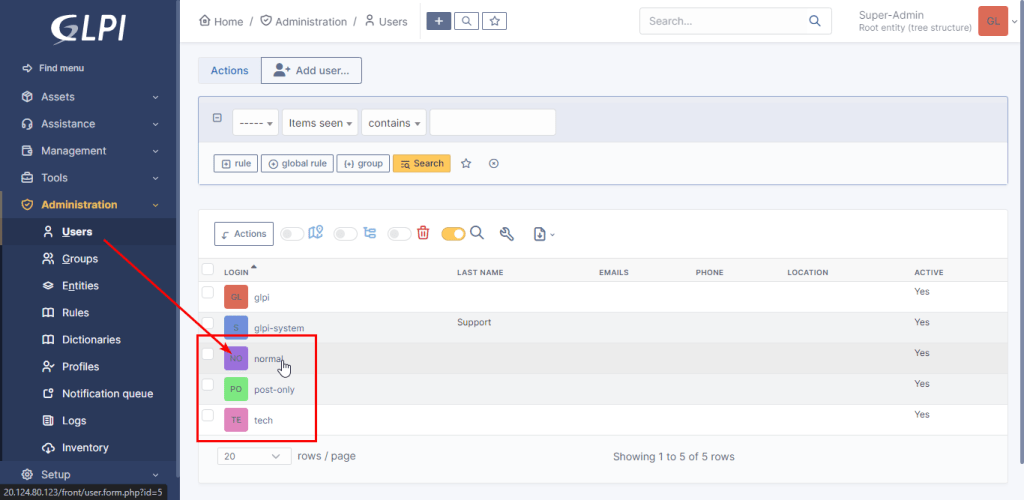Image resolution: width=1024 pixels, height=500 pixels.
Task: Open Entities in the sidebar
Action: click(x=80, y=286)
